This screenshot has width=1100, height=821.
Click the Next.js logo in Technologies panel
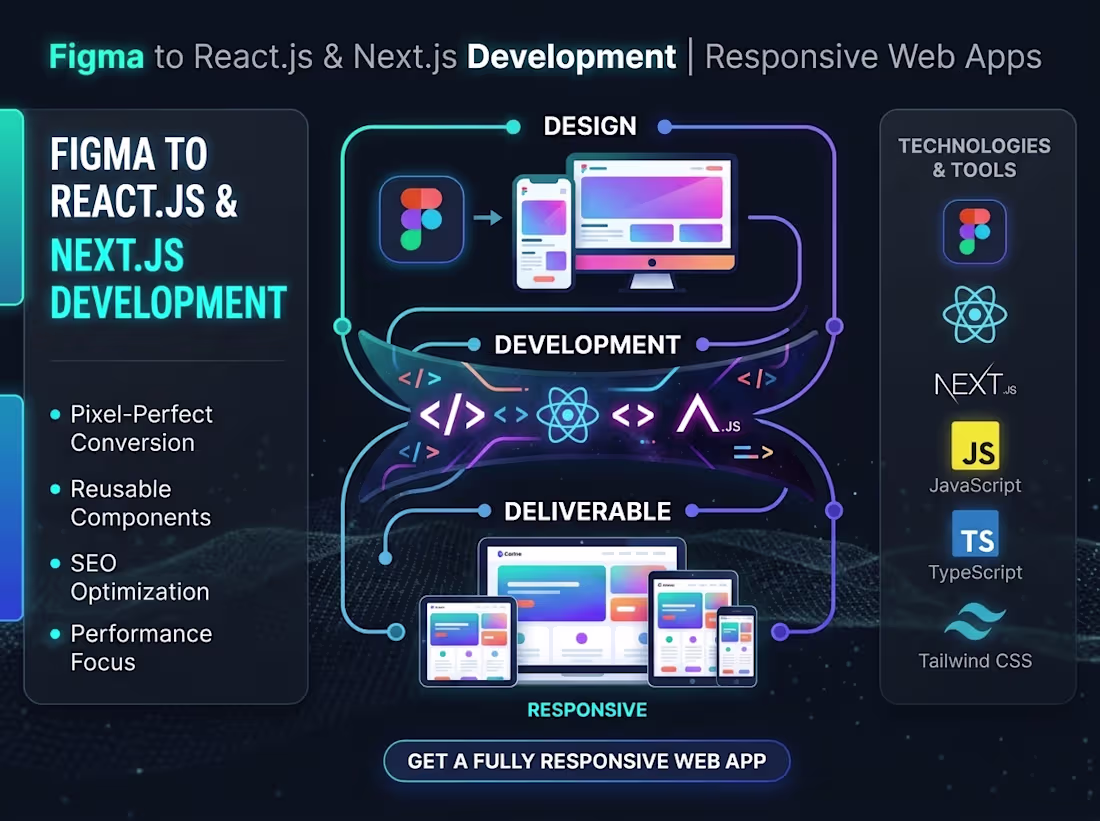975,383
